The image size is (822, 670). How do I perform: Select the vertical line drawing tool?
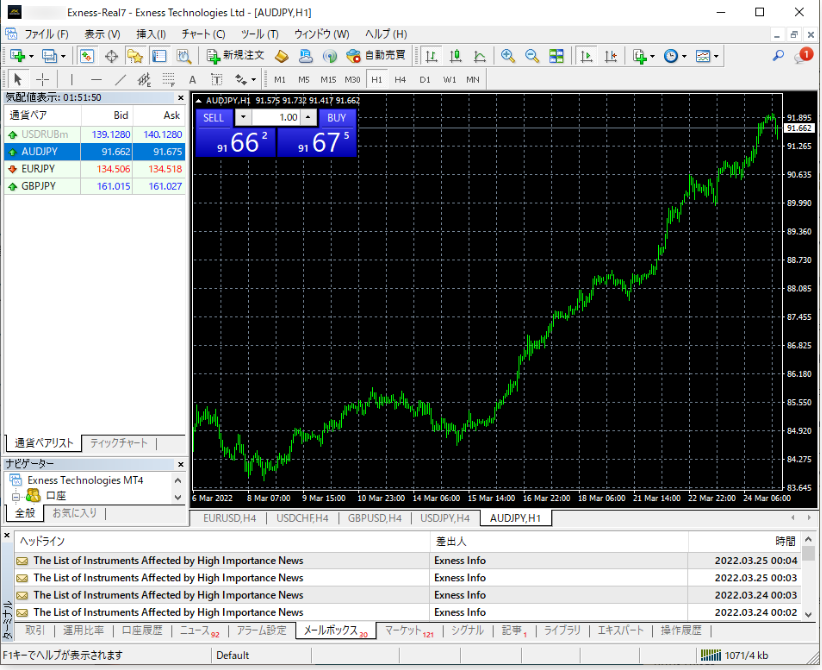[x=71, y=80]
